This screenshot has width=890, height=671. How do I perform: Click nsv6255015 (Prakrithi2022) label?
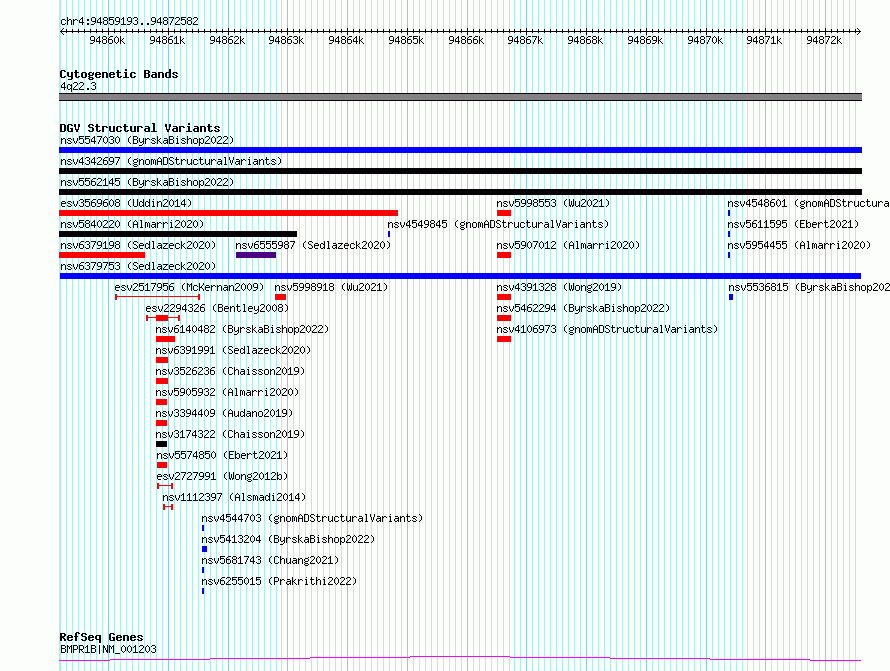tap(279, 581)
